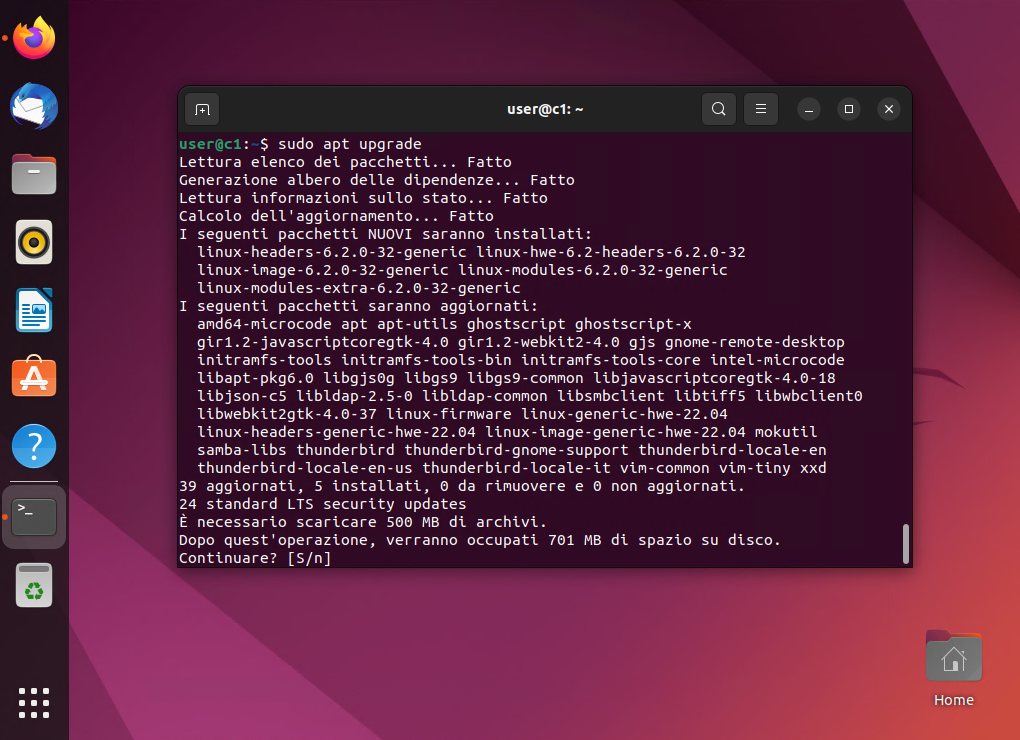Click 'libjavascriptcoregtk-4.0-18' package name

point(714,378)
